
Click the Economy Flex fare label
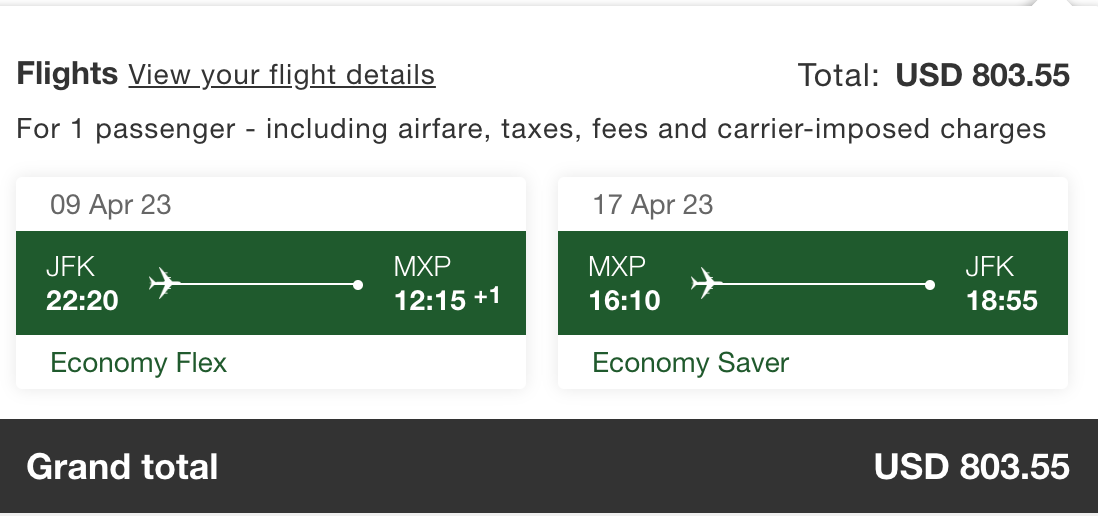tap(139, 362)
